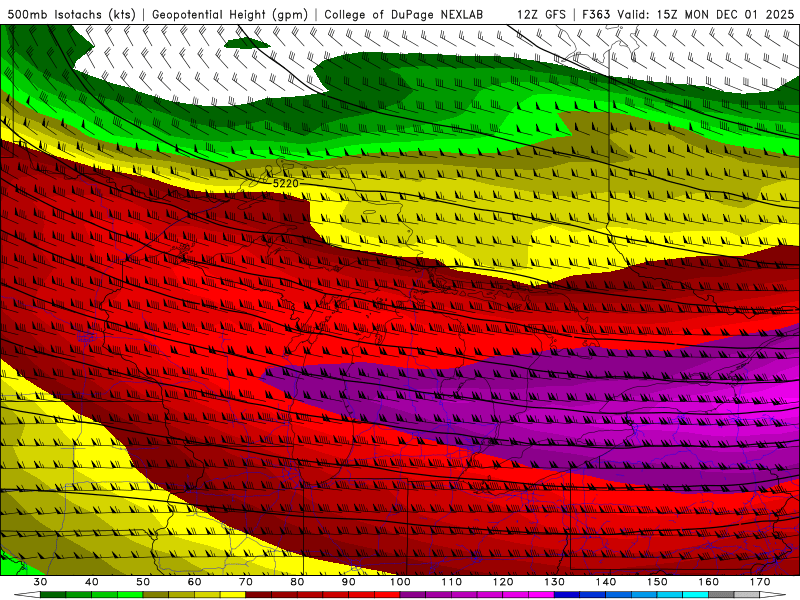Viewport: 800px width, 600px height.
Task: Click the purple color bar segment right of 100
Action: point(413,595)
